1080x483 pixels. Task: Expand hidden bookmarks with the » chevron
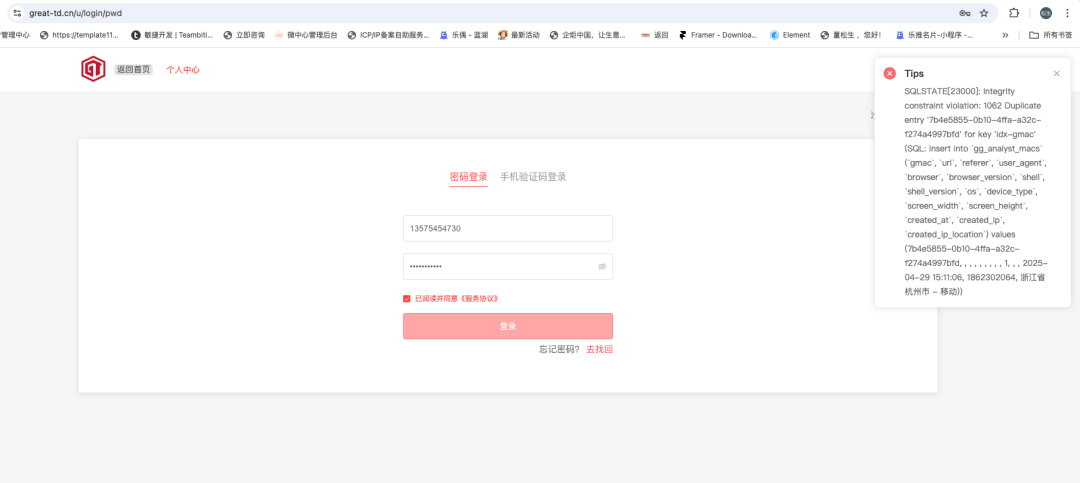tap(1006, 34)
